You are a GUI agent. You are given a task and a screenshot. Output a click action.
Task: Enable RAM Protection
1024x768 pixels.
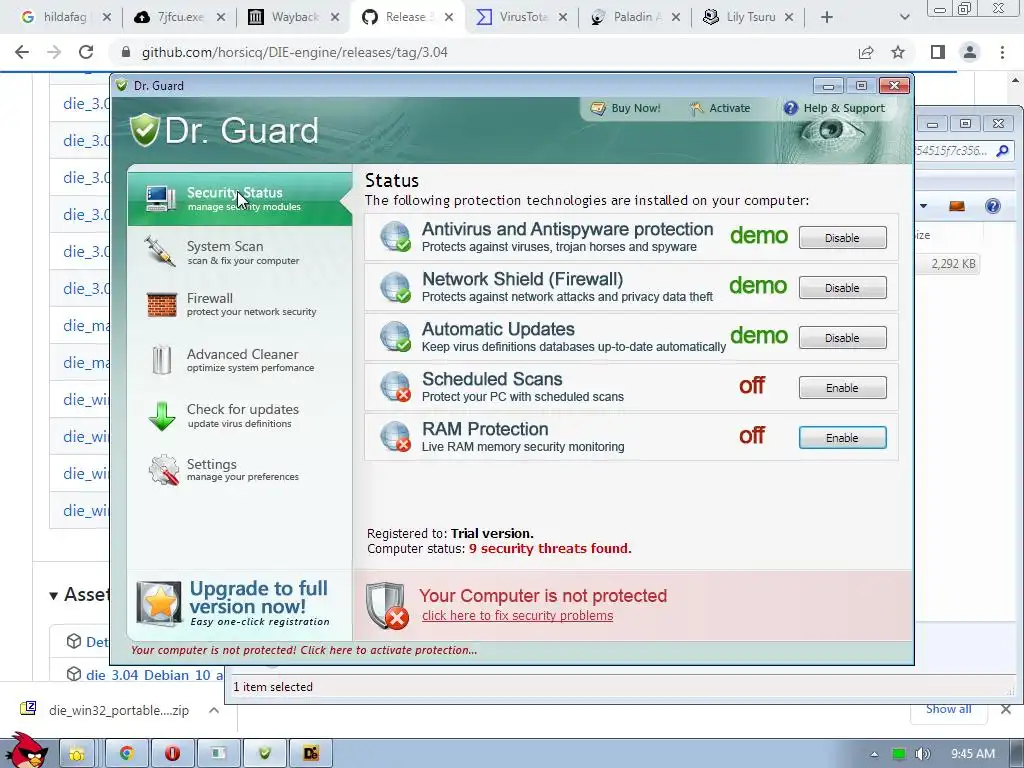(x=842, y=438)
